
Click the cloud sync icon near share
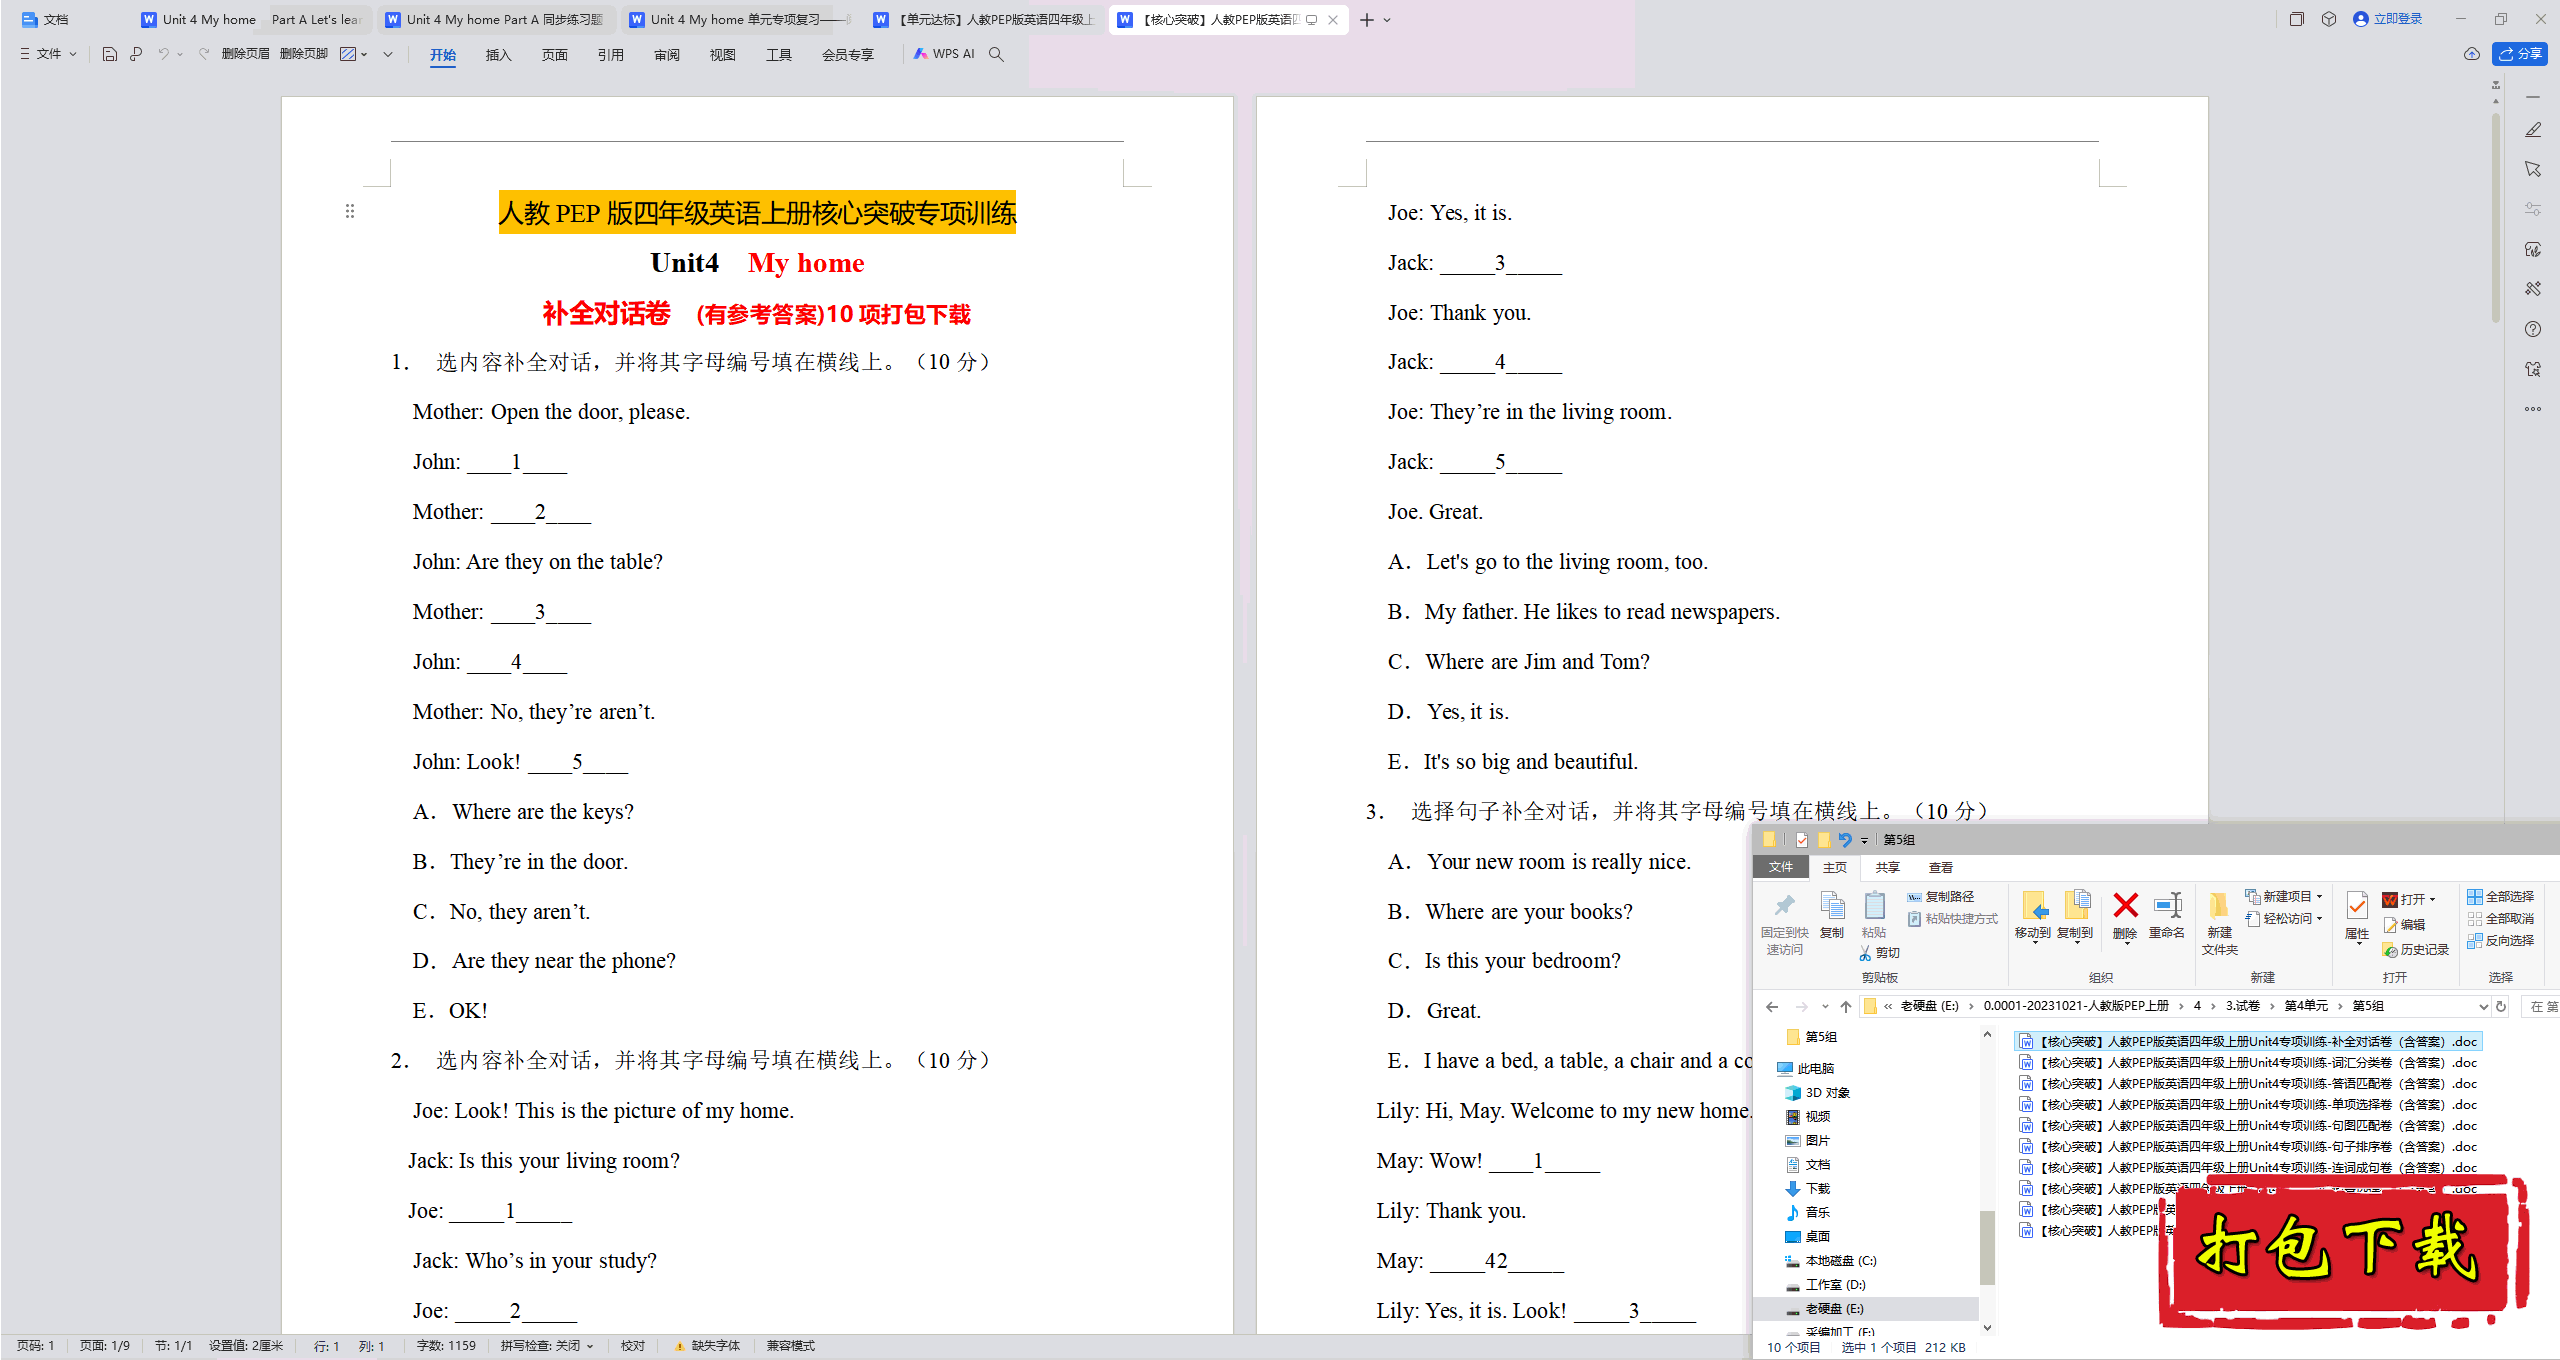click(x=2471, y=54)
